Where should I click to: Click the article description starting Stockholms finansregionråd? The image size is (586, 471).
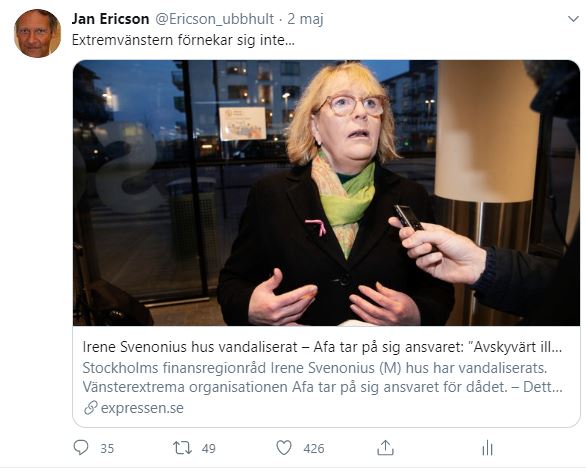pyautogui.click(x=322, y=378)
